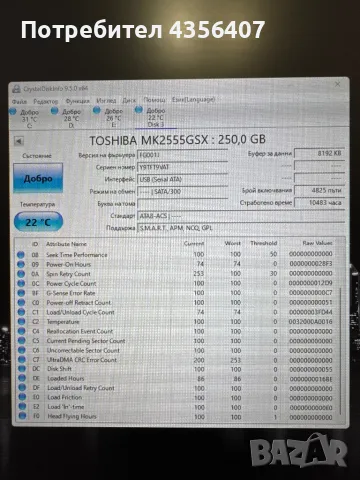This screenshot has width=360, height=480.
Task: Click status dot for Head Flying Hours
Action: tap(23, 416)
